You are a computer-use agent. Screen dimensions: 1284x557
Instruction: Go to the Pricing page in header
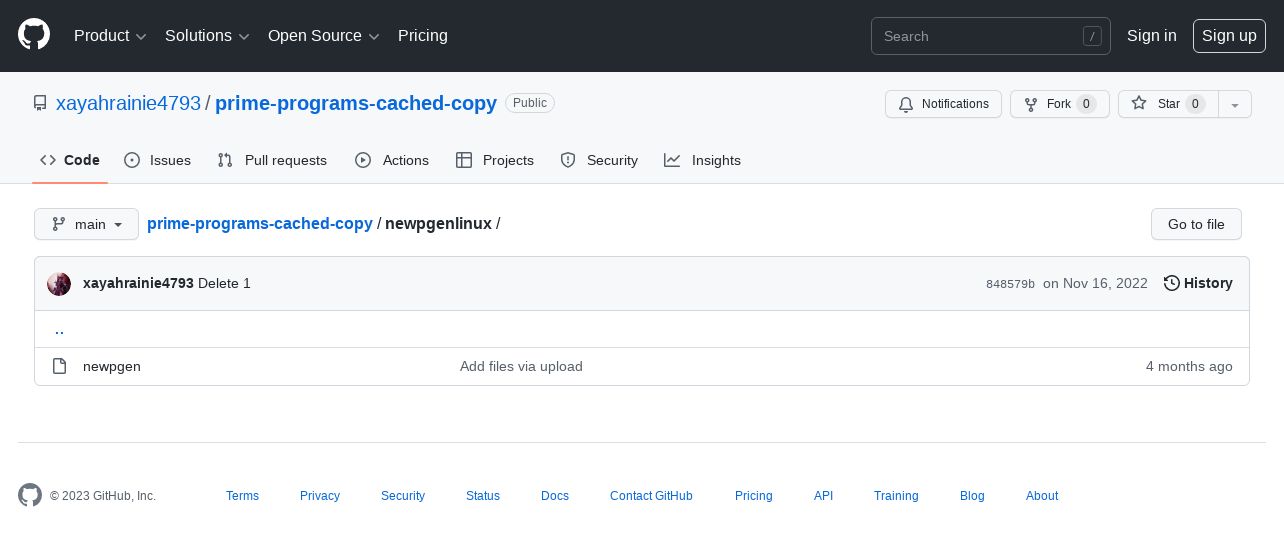(x=423, y=36)
